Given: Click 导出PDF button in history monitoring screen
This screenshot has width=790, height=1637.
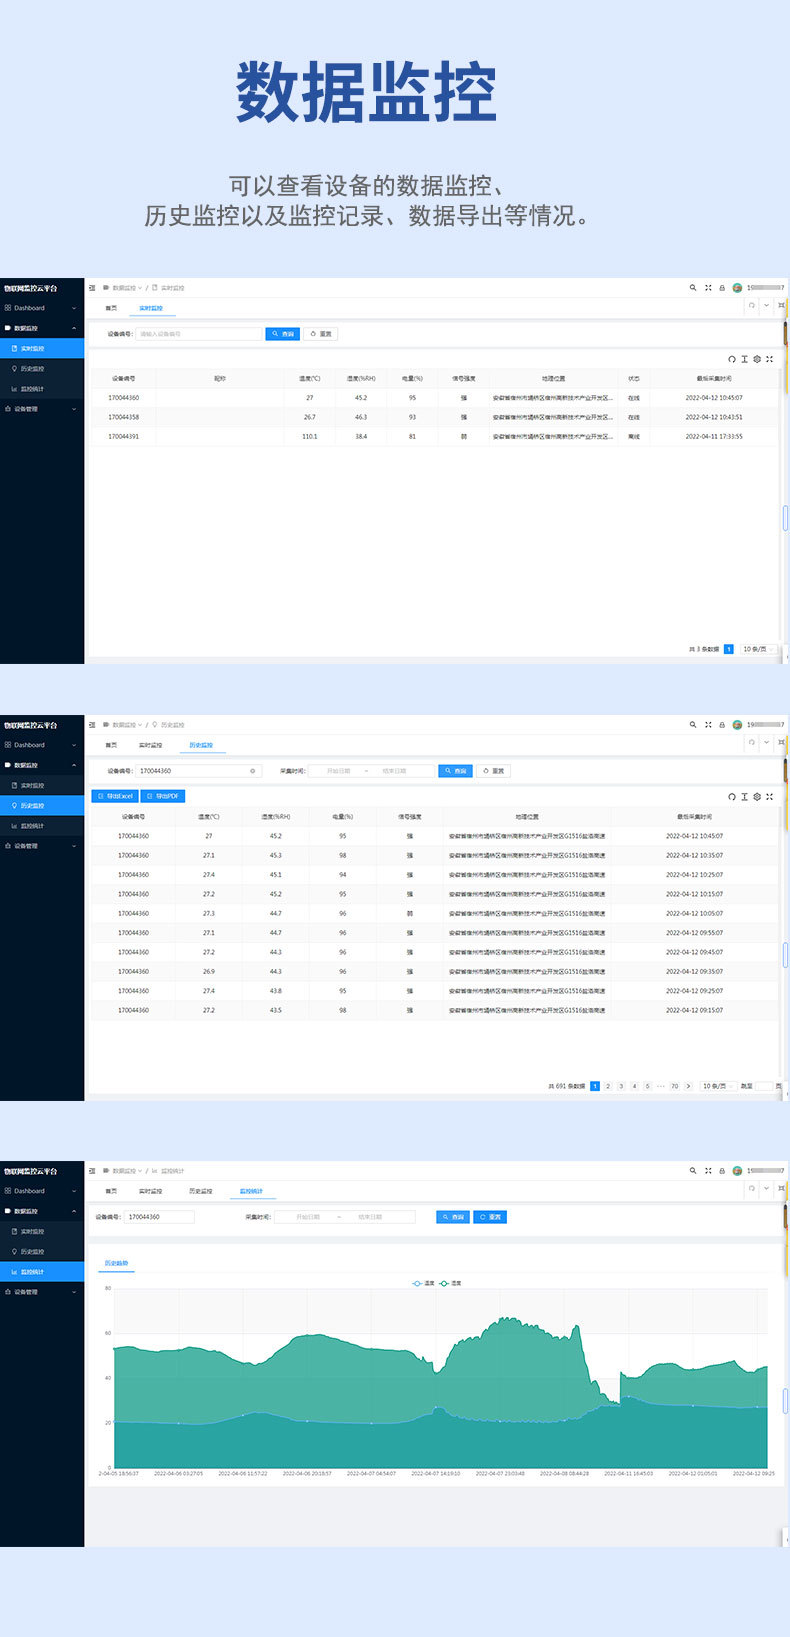Looking at the screenshot, I should tap(163, 796).
